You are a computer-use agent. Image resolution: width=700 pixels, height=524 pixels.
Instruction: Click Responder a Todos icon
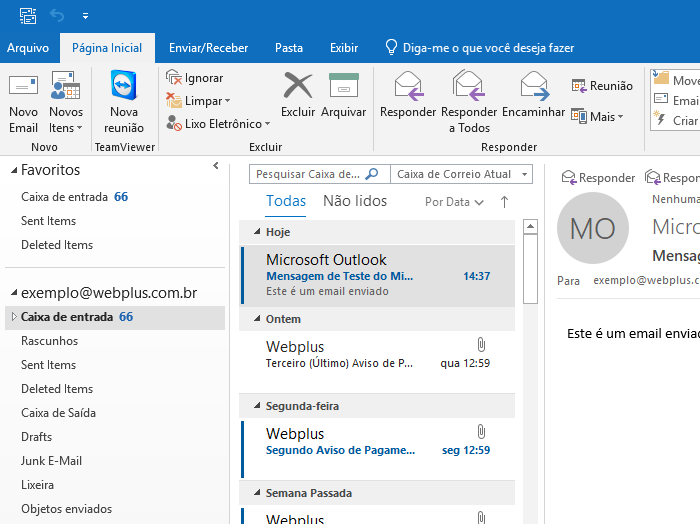click(x=469, y=85)
